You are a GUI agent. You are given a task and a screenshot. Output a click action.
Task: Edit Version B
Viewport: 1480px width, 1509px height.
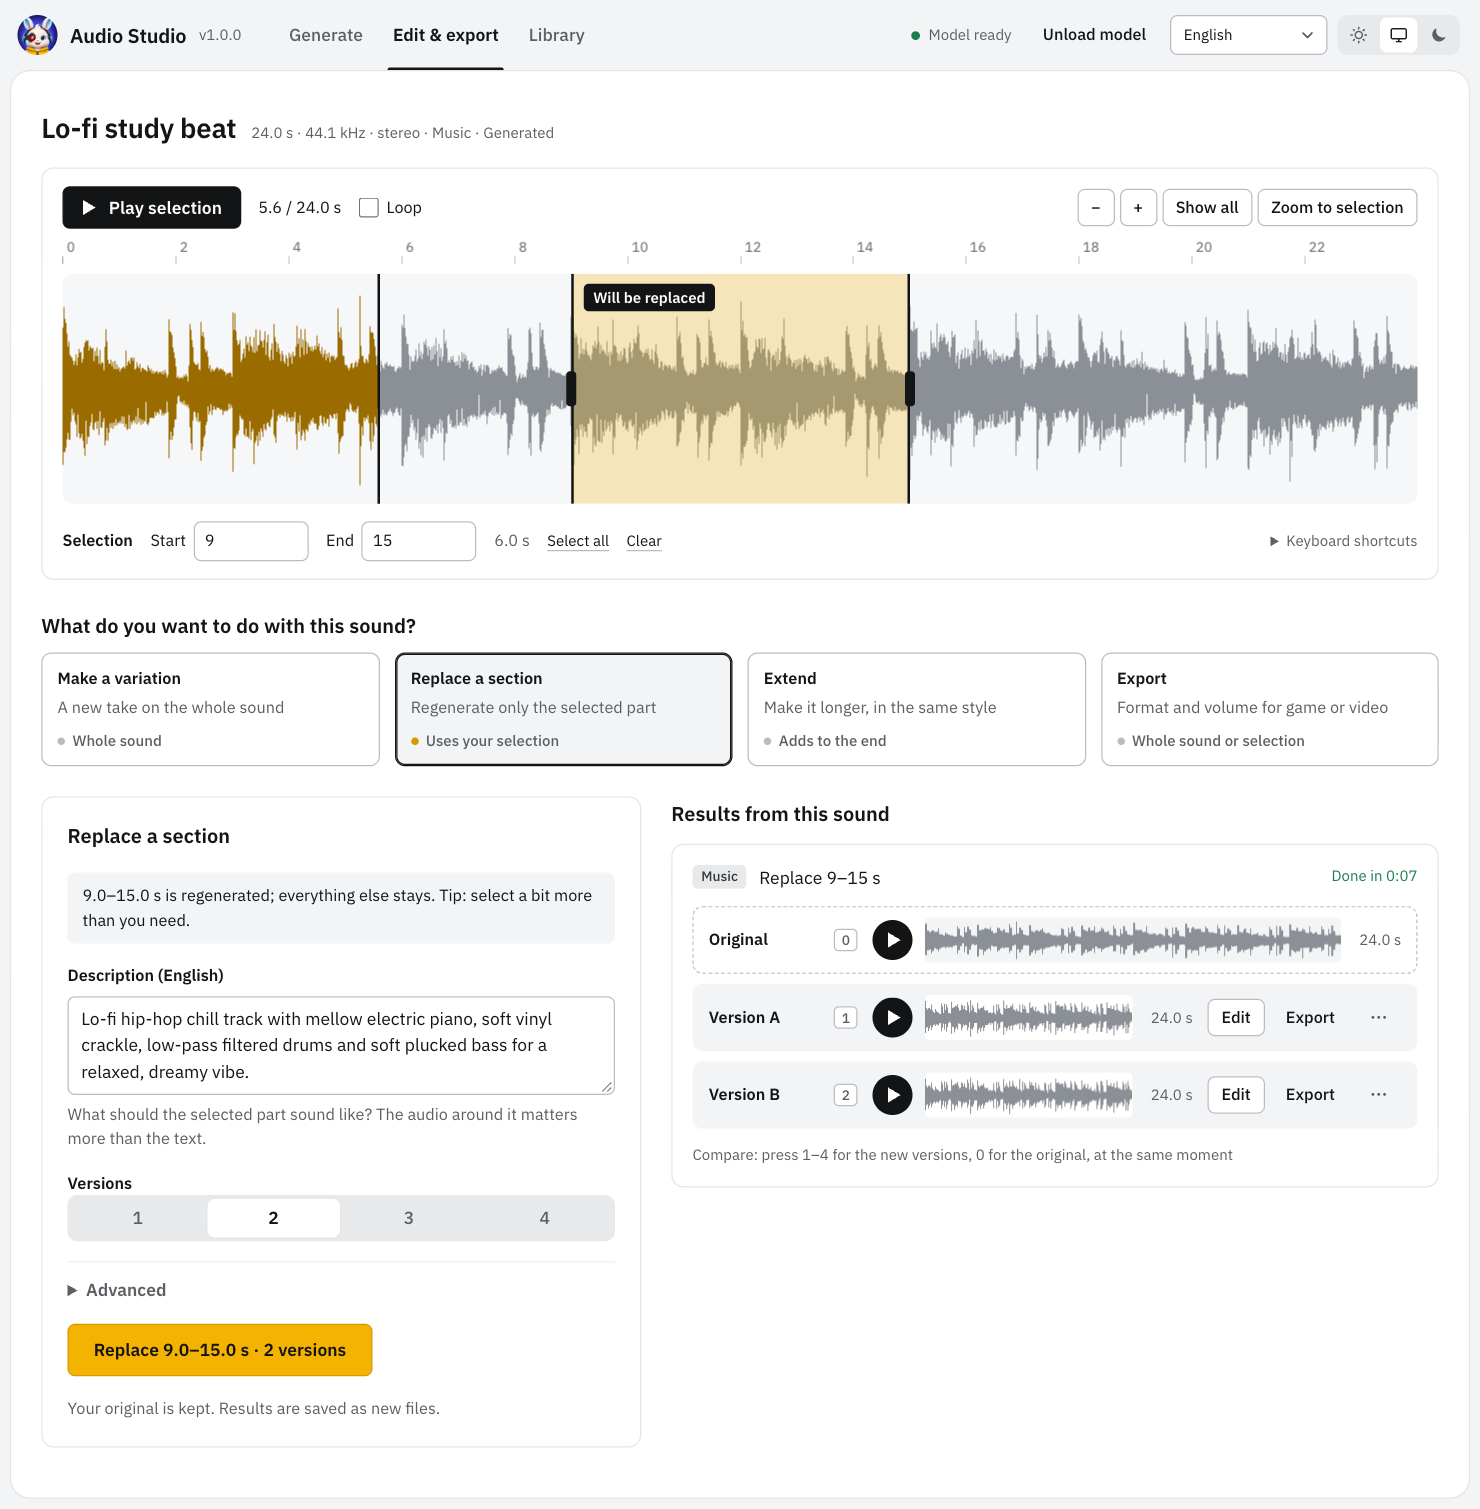(x=1236, y=1095)
